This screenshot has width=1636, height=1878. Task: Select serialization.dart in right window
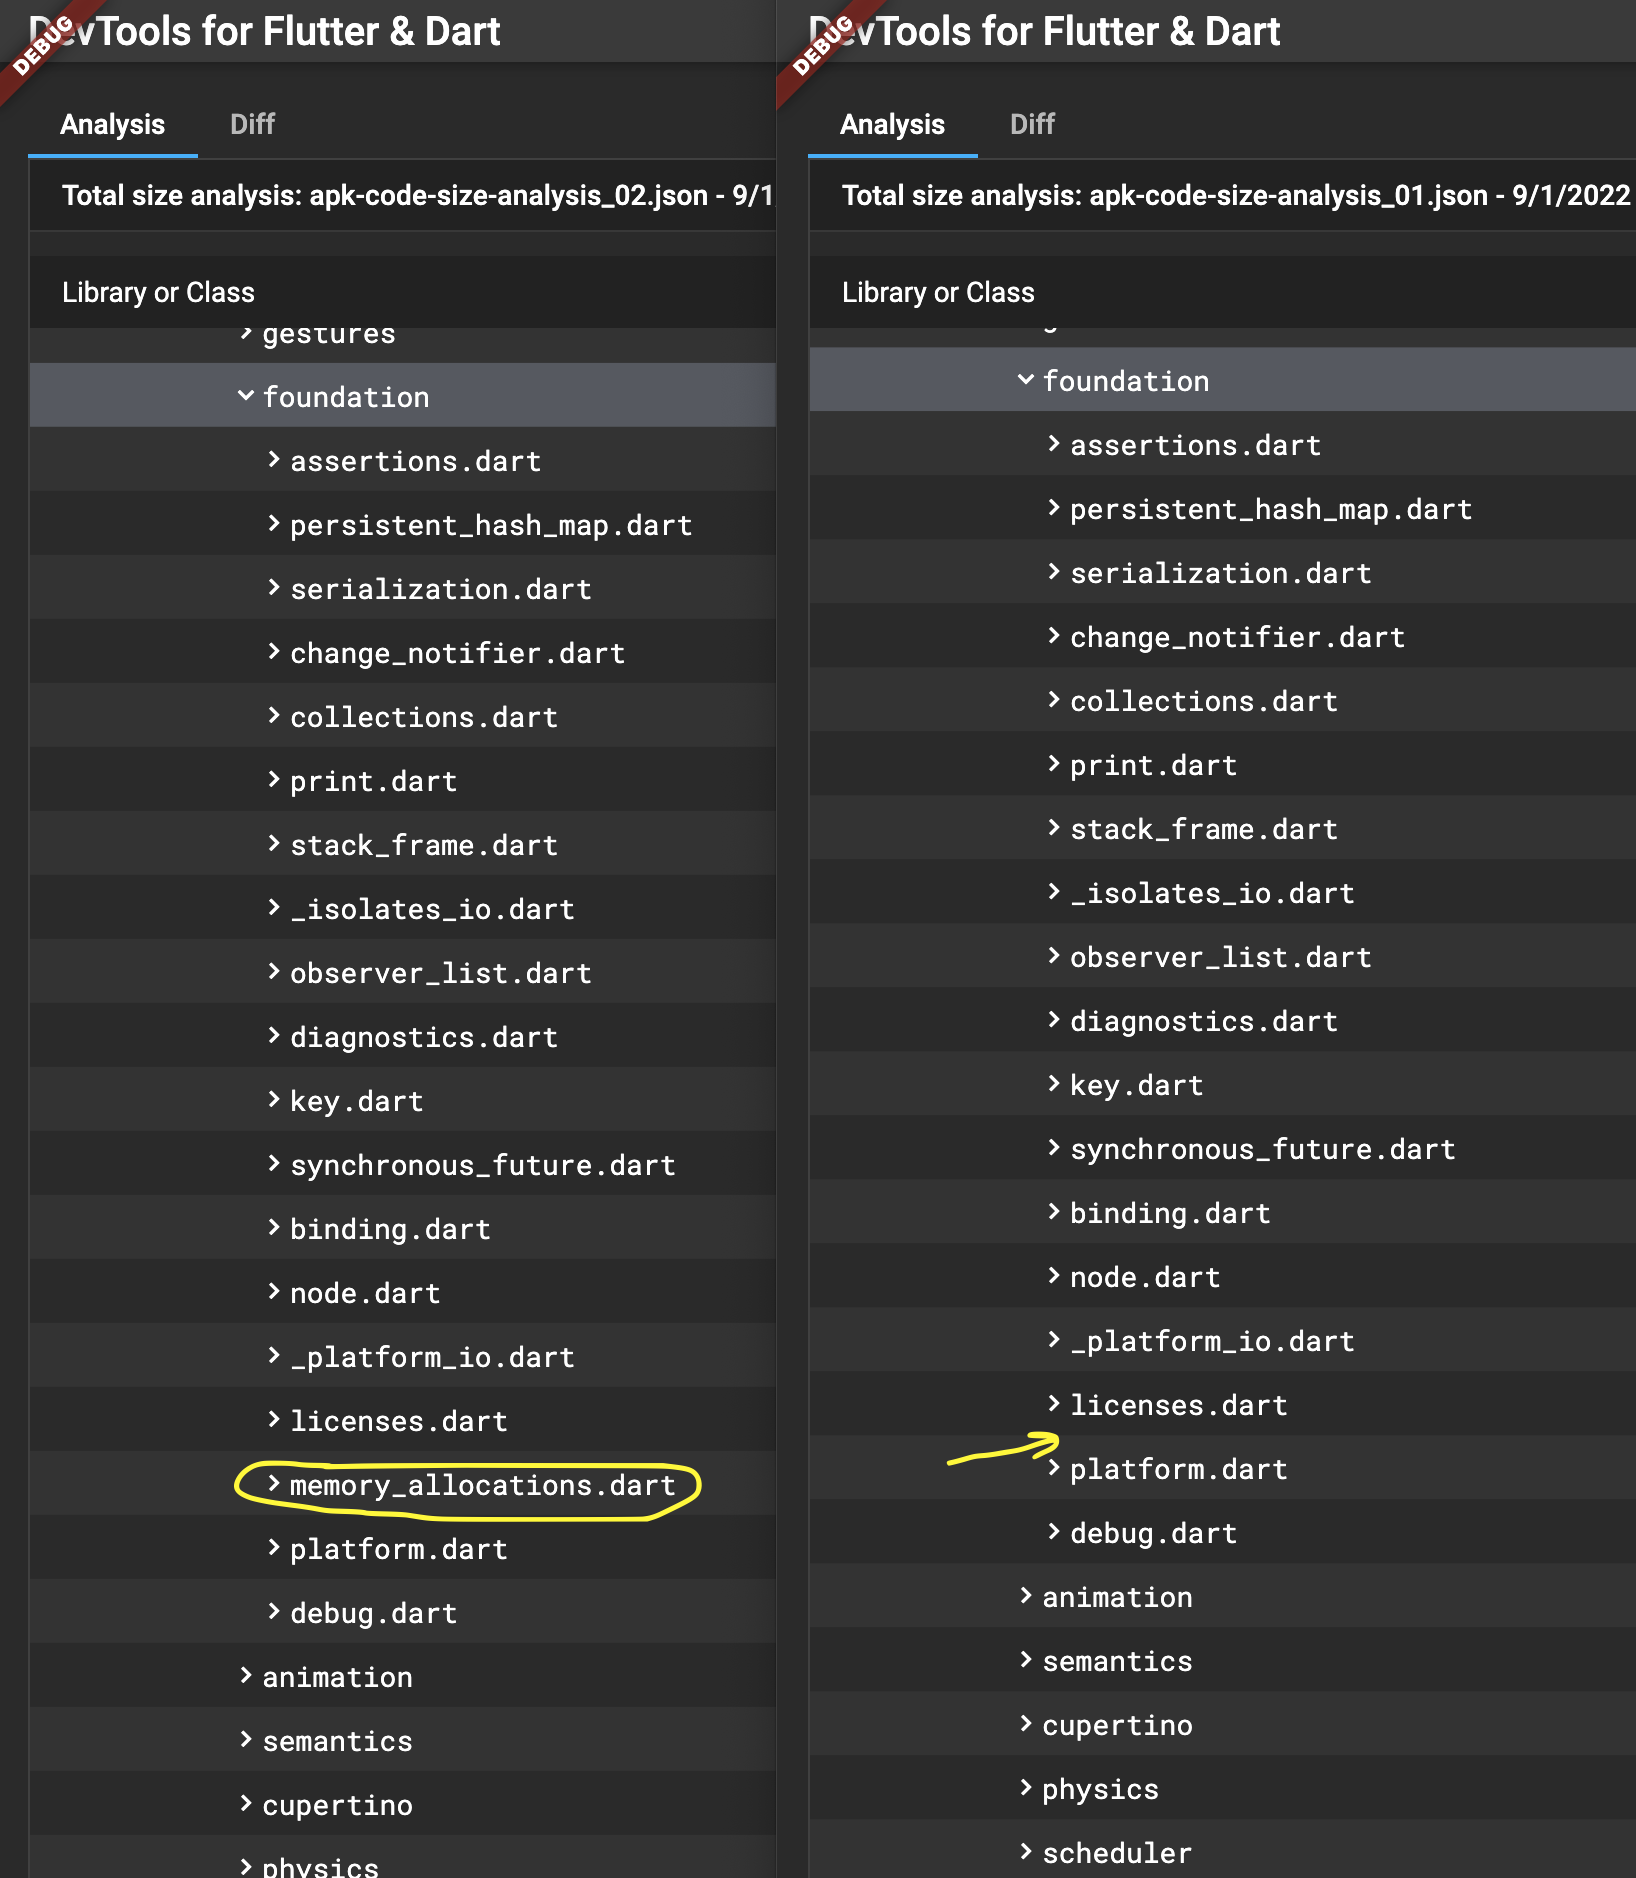pyautogui.click(x=1221, y=573)
